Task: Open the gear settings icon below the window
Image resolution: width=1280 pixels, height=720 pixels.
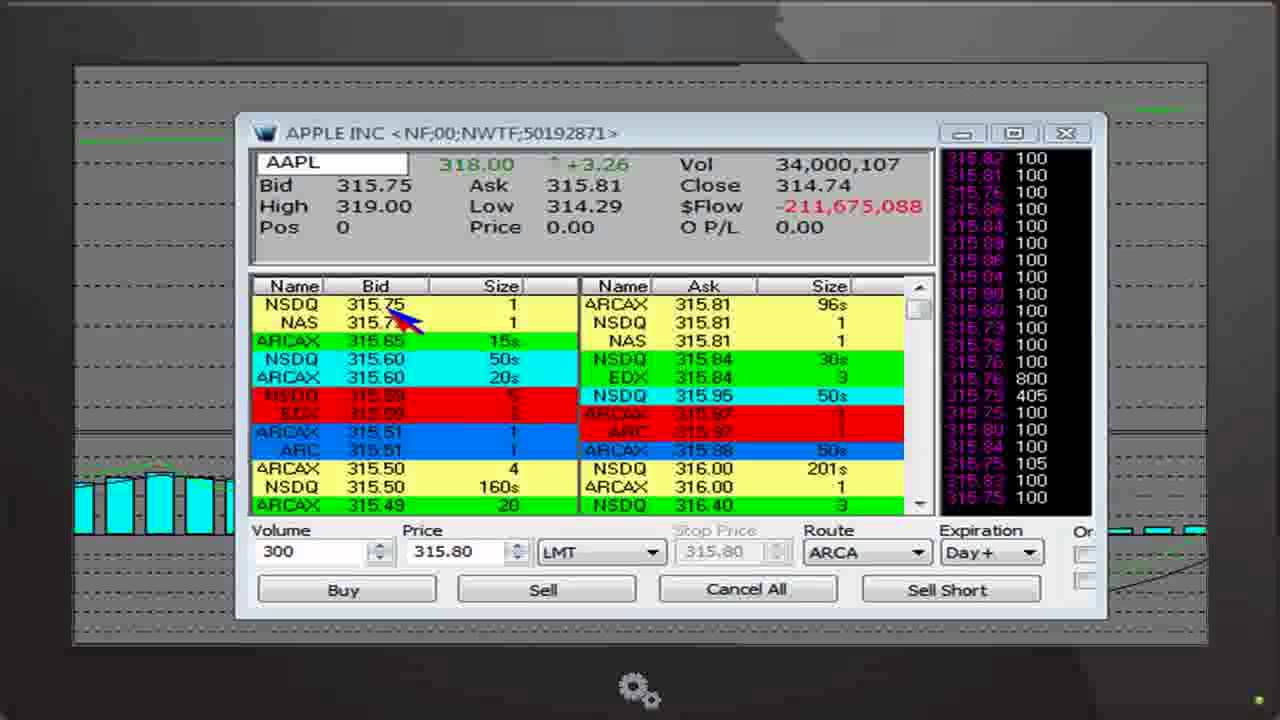Action: (x=639, y=690)
